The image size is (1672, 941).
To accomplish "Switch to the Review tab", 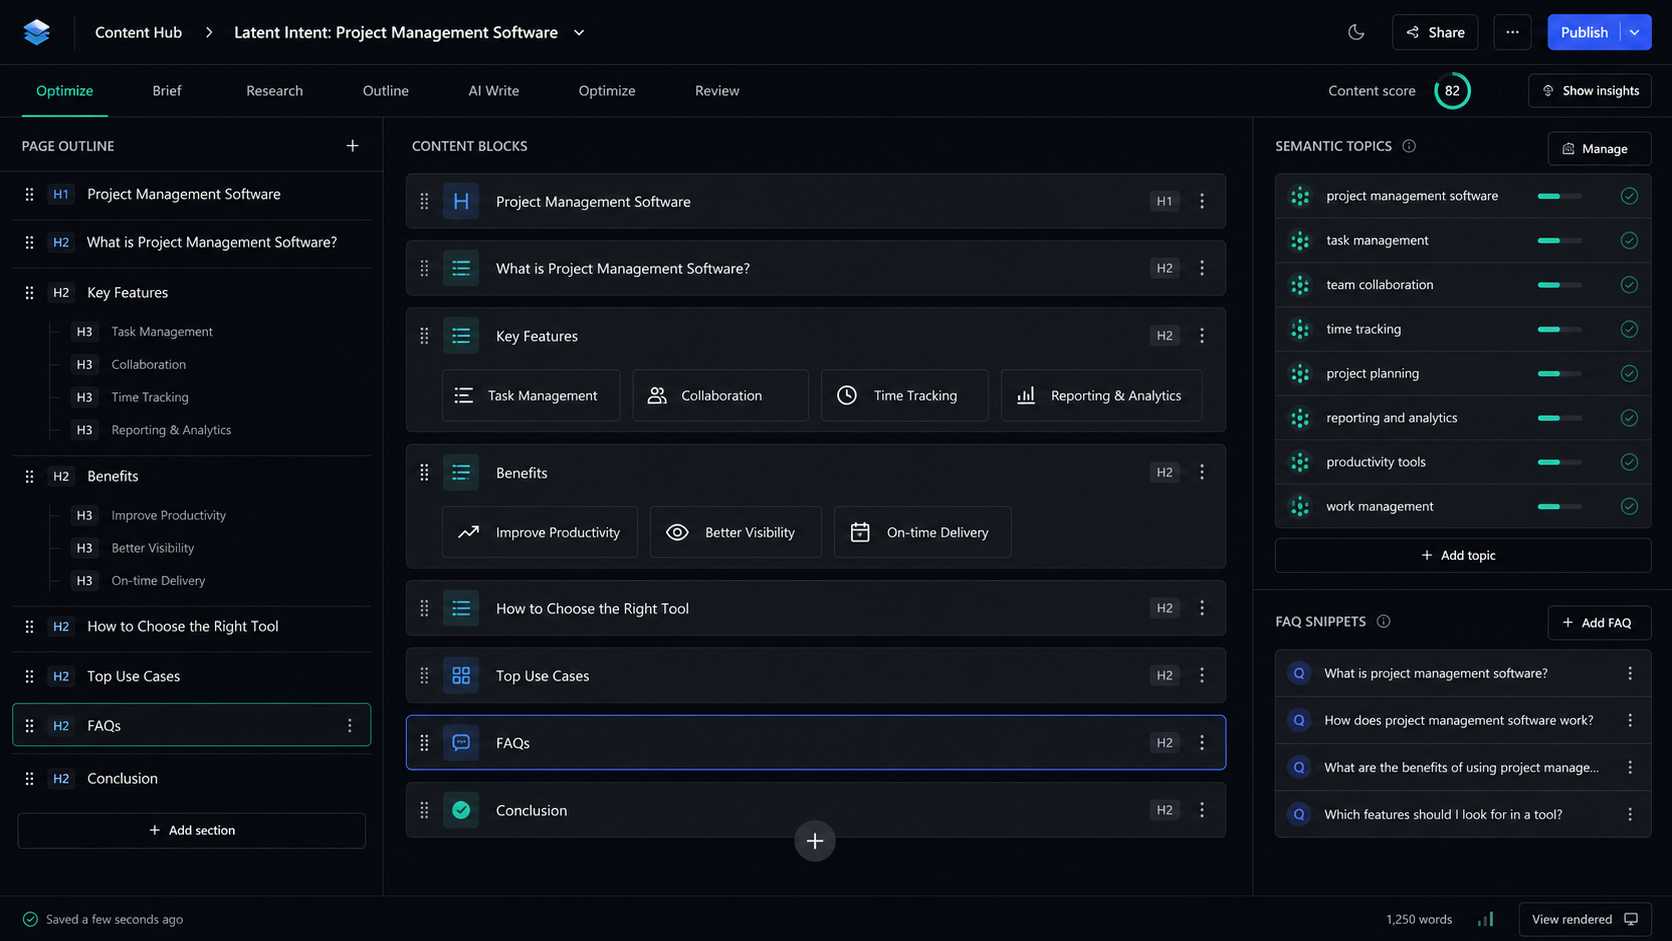I will click(x=717, y=90).
